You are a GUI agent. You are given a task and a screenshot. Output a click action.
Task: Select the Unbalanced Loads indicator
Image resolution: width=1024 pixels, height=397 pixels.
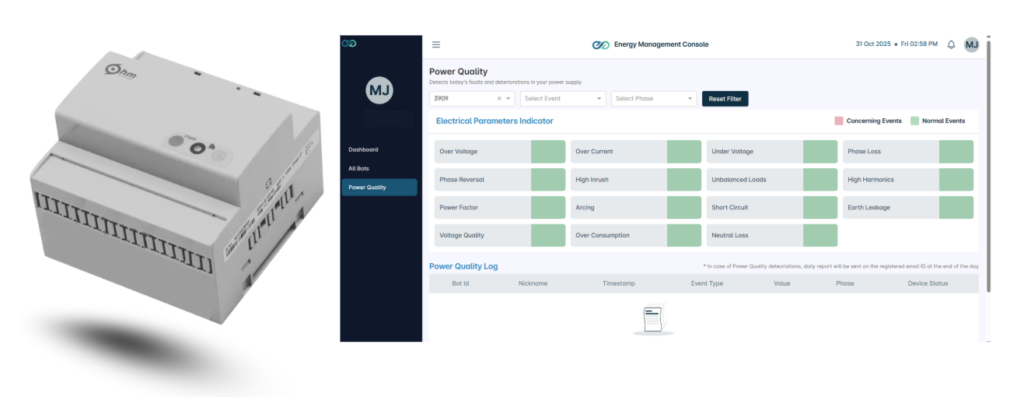pyautogui.click(x=772, y=180)
